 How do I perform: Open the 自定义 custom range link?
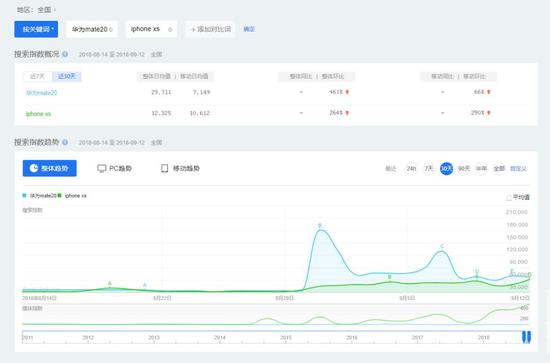[x=518, y=169]
